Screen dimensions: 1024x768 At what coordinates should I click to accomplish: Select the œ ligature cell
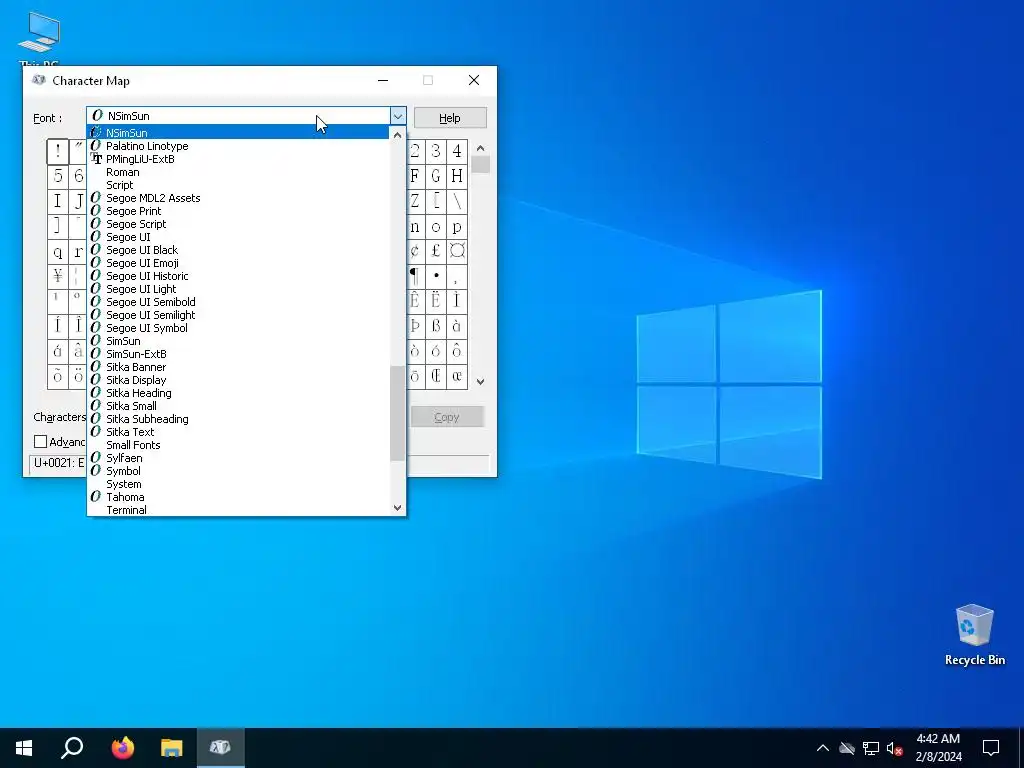pyautogui.click(x=456, y=376)
